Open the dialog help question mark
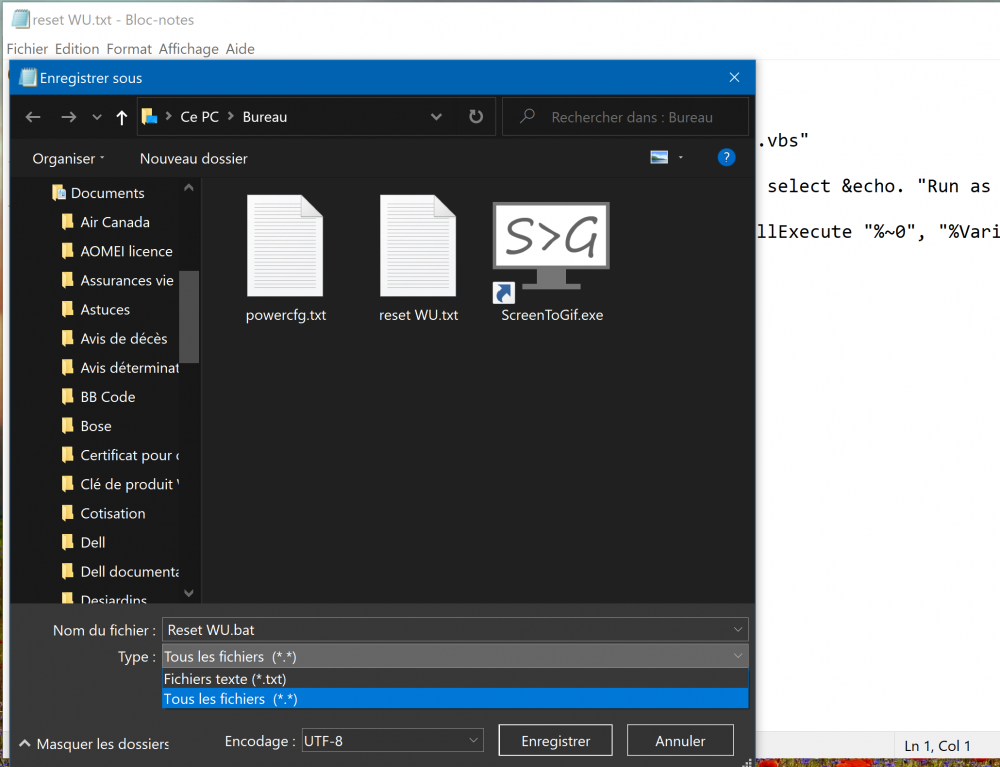Viewport: 1000px width, 767px height. (727, 158)
